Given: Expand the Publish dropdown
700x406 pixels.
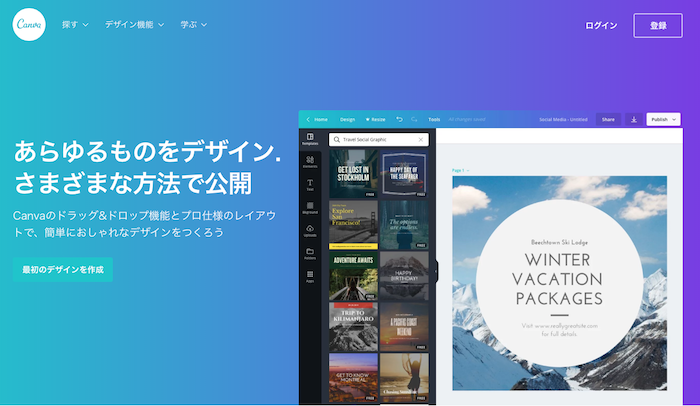Looking at the screenshot, I should [663, 119].
